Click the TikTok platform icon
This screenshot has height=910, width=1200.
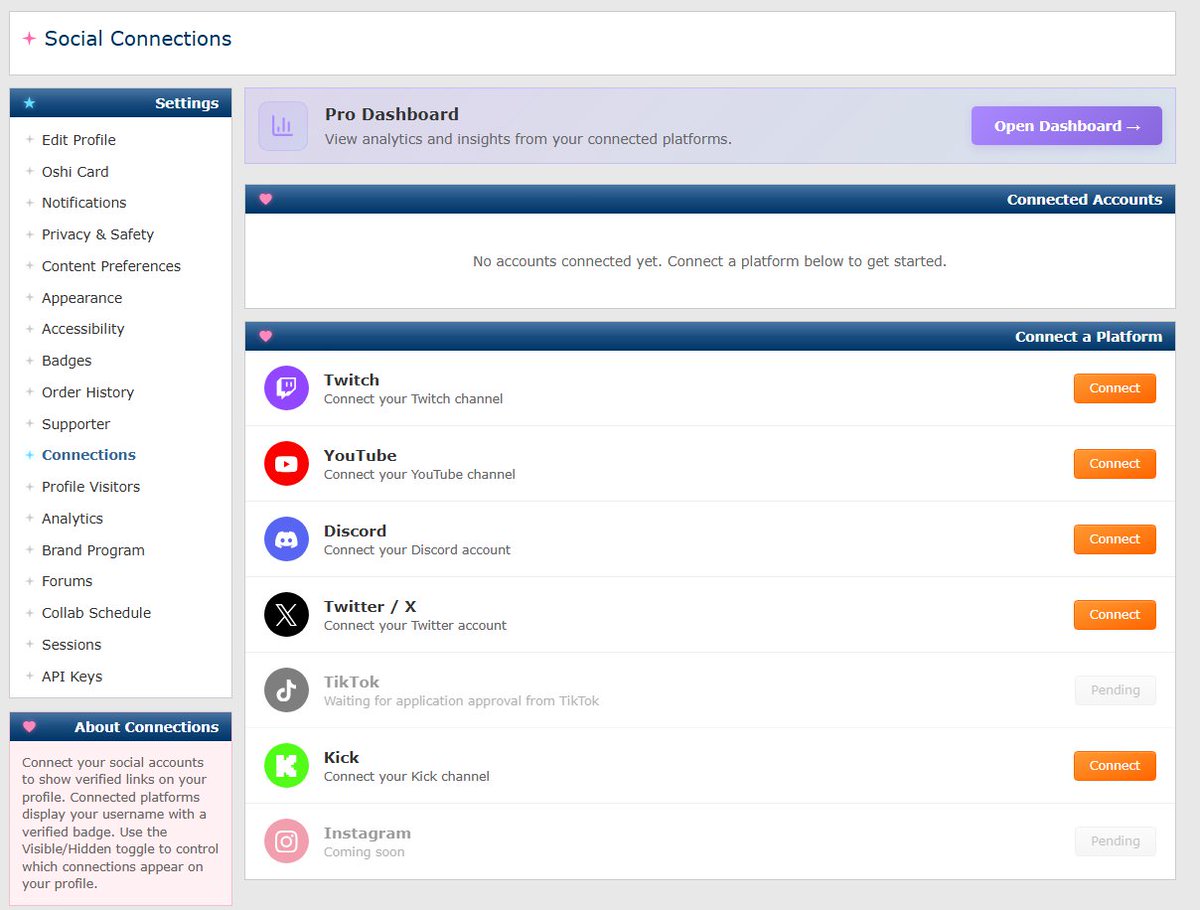(286, 690)
